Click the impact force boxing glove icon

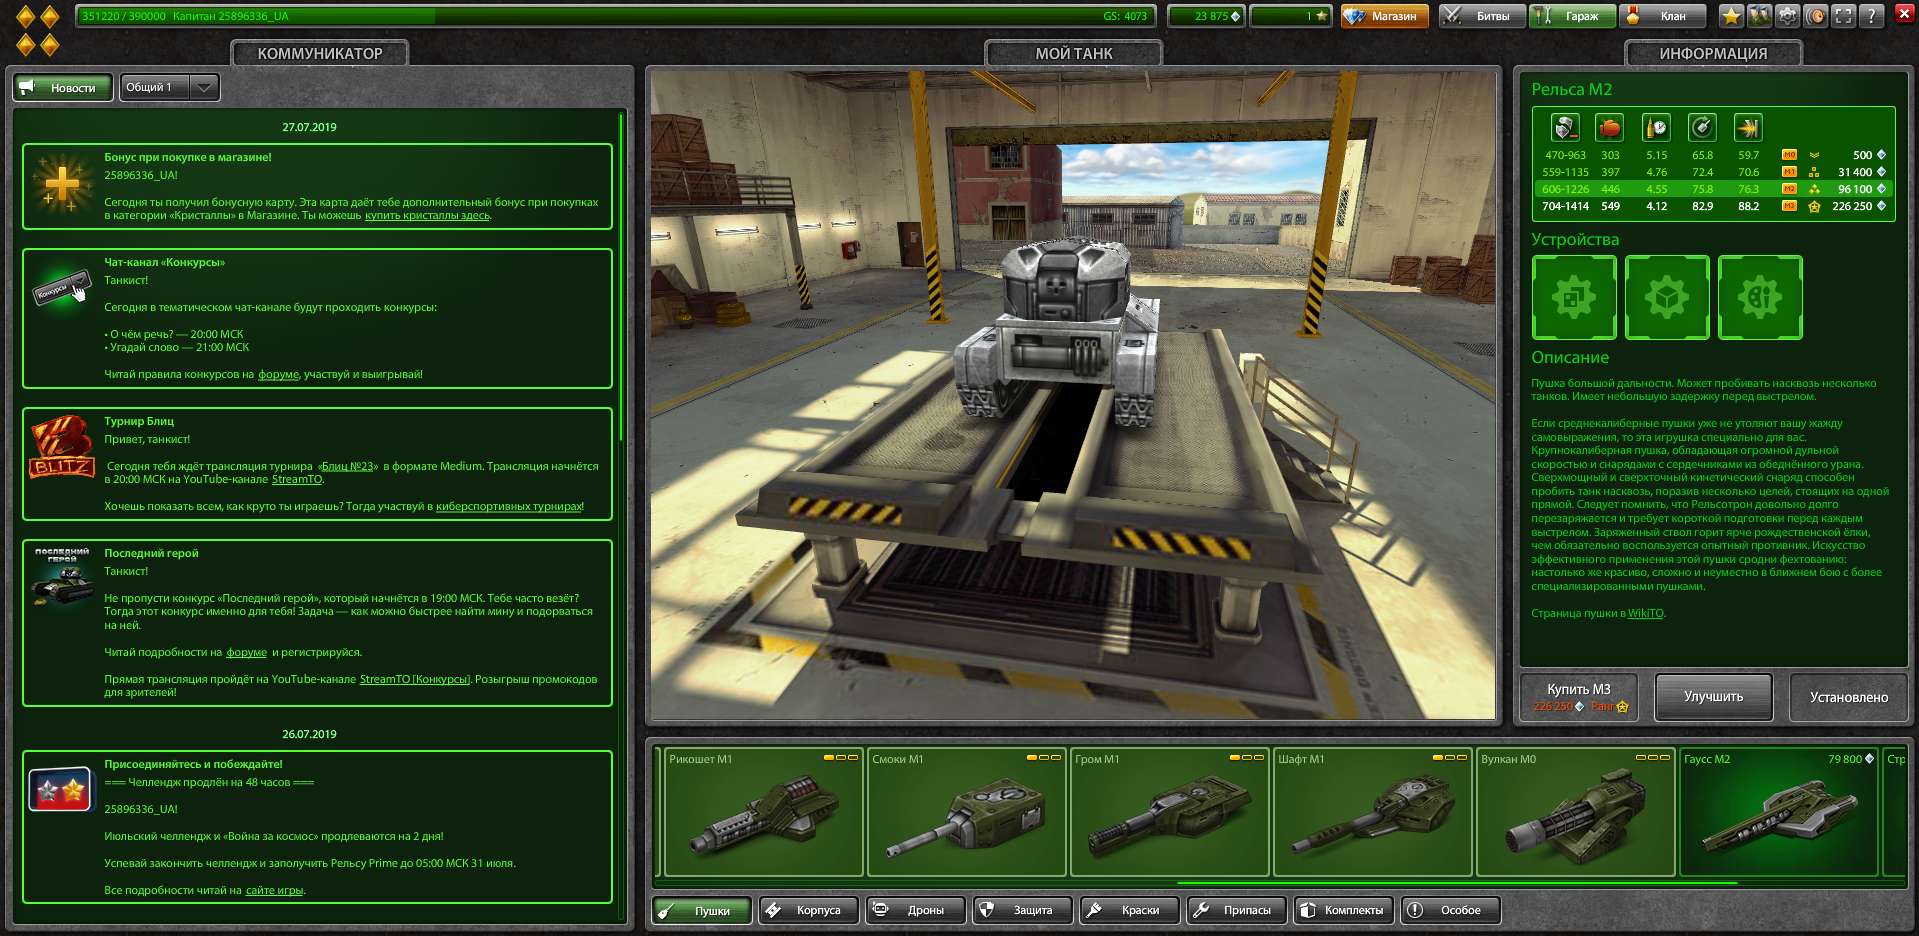coord(1610,128)
